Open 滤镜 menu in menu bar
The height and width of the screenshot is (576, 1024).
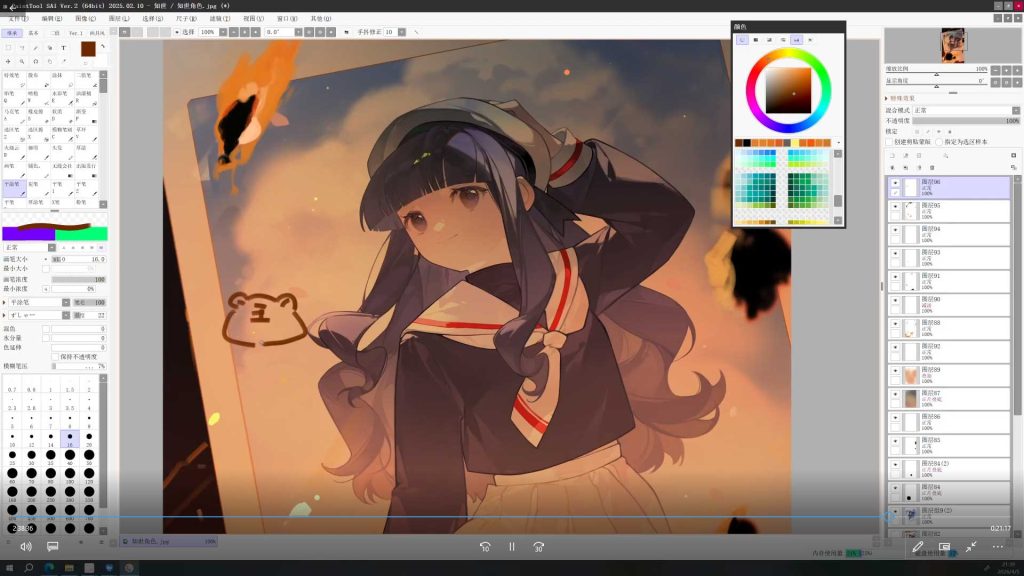coord(219,19)
